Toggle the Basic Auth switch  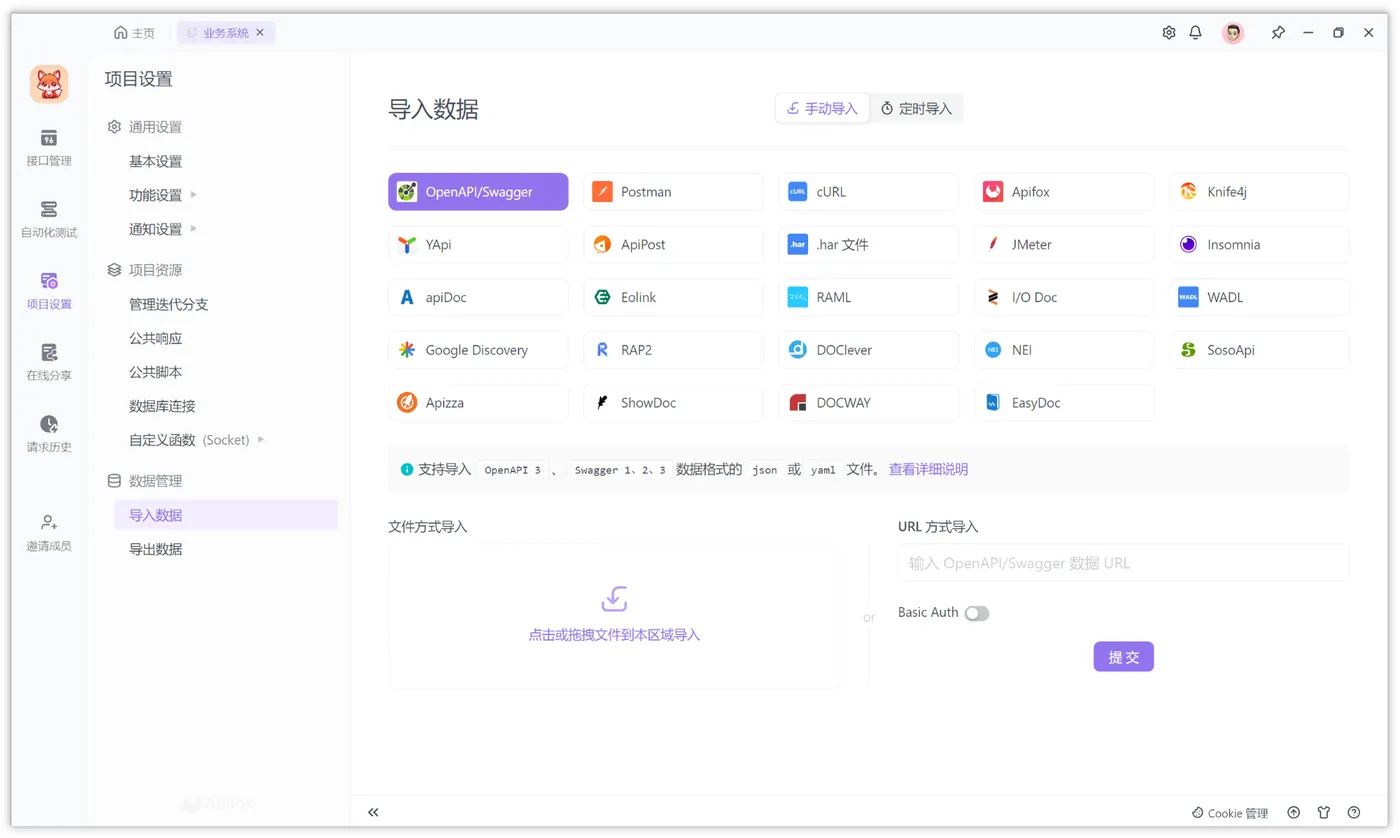977,613
